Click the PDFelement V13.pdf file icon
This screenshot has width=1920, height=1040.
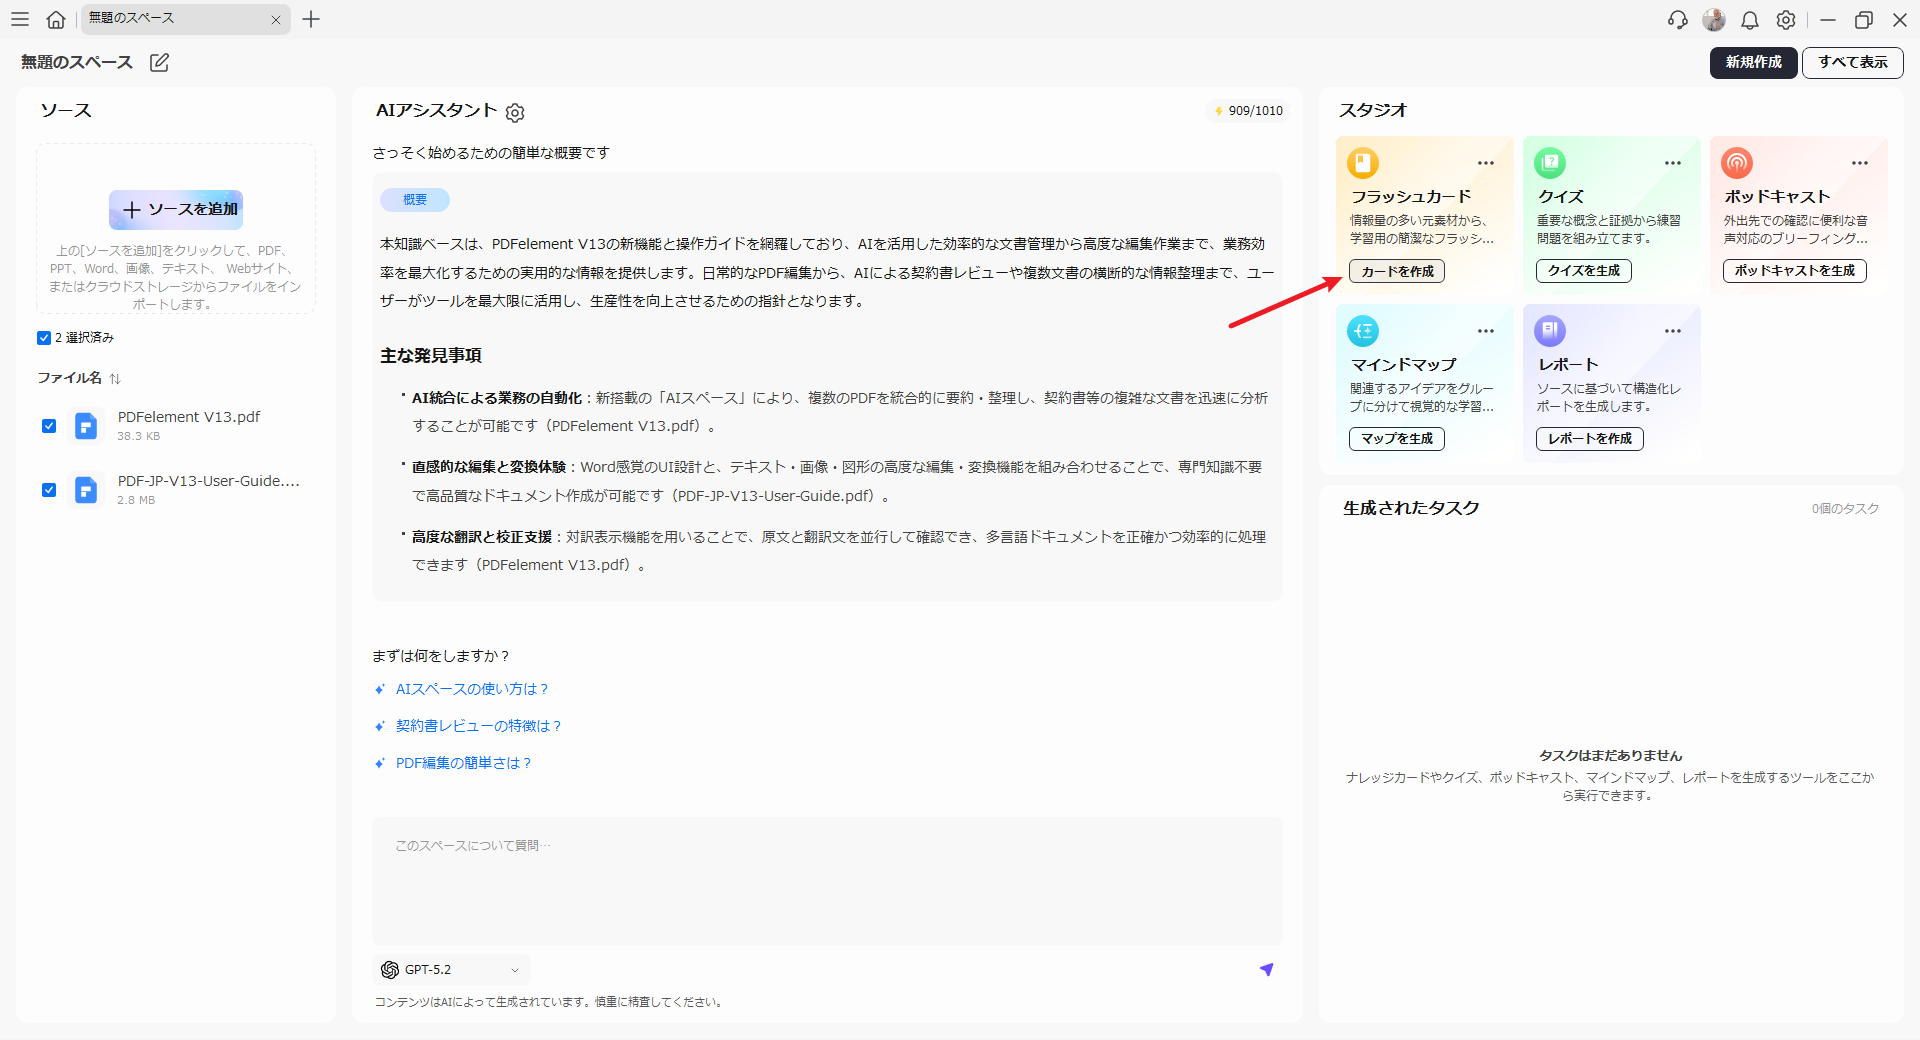tap(87, 426)
